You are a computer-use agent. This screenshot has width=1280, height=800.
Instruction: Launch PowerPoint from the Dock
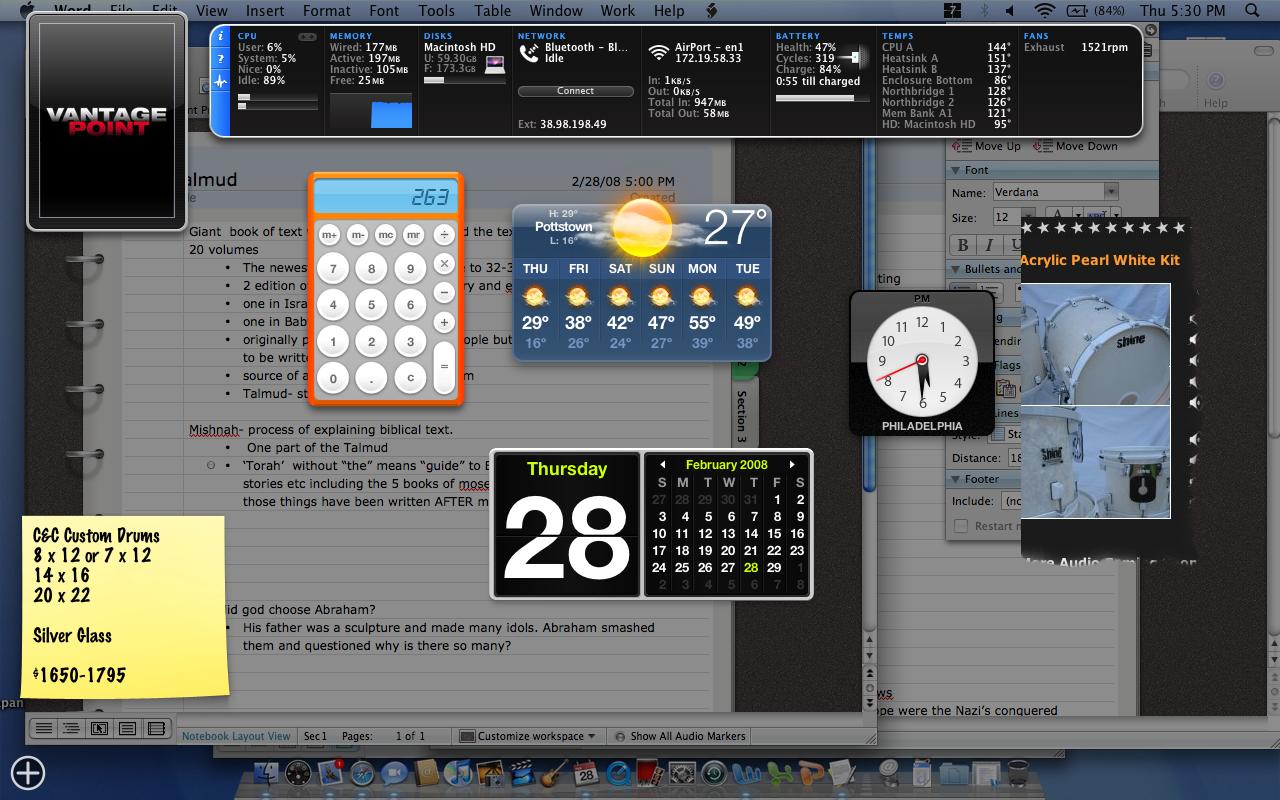[810, 773]
